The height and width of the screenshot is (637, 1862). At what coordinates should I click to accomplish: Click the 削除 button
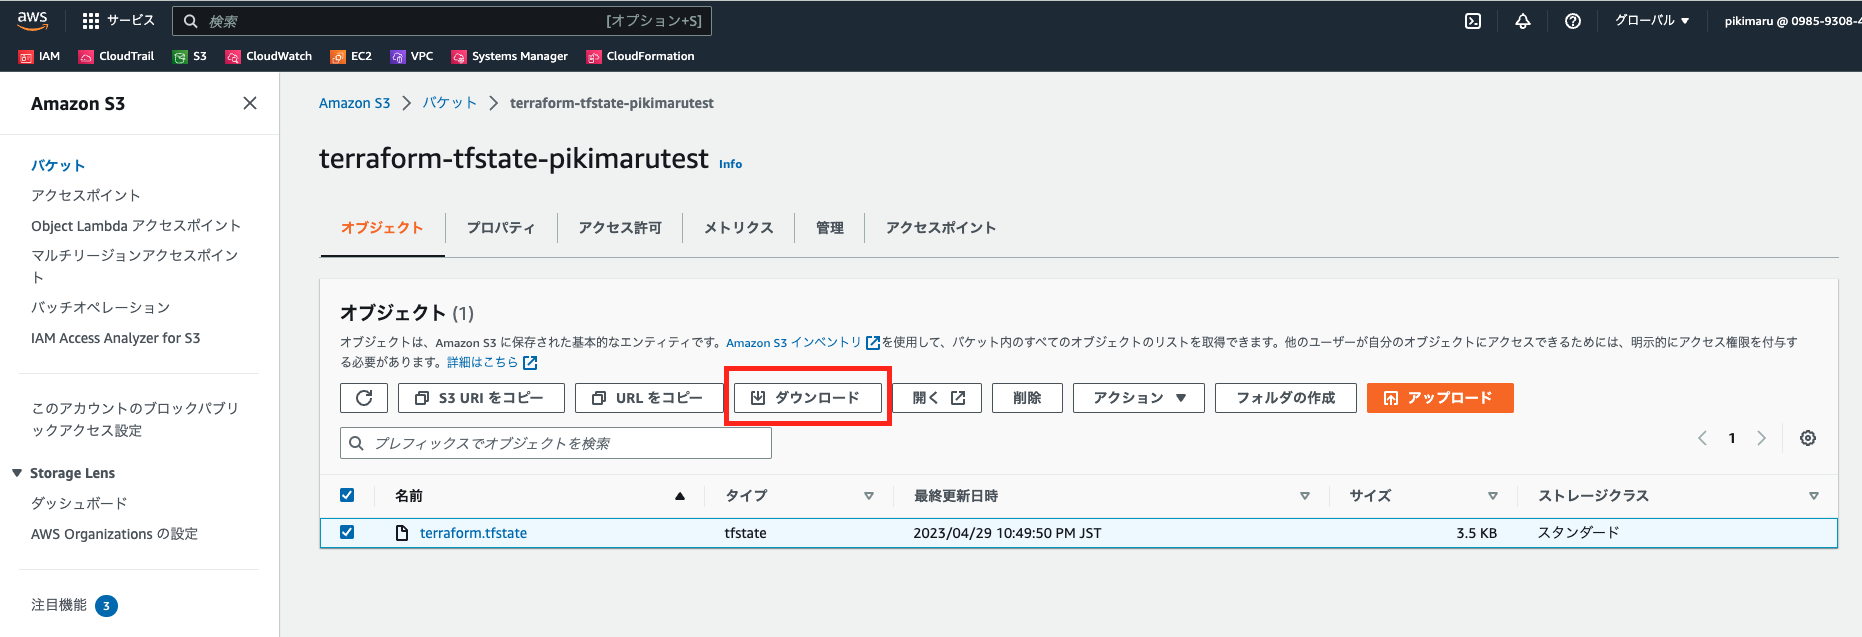point(1027,398)
